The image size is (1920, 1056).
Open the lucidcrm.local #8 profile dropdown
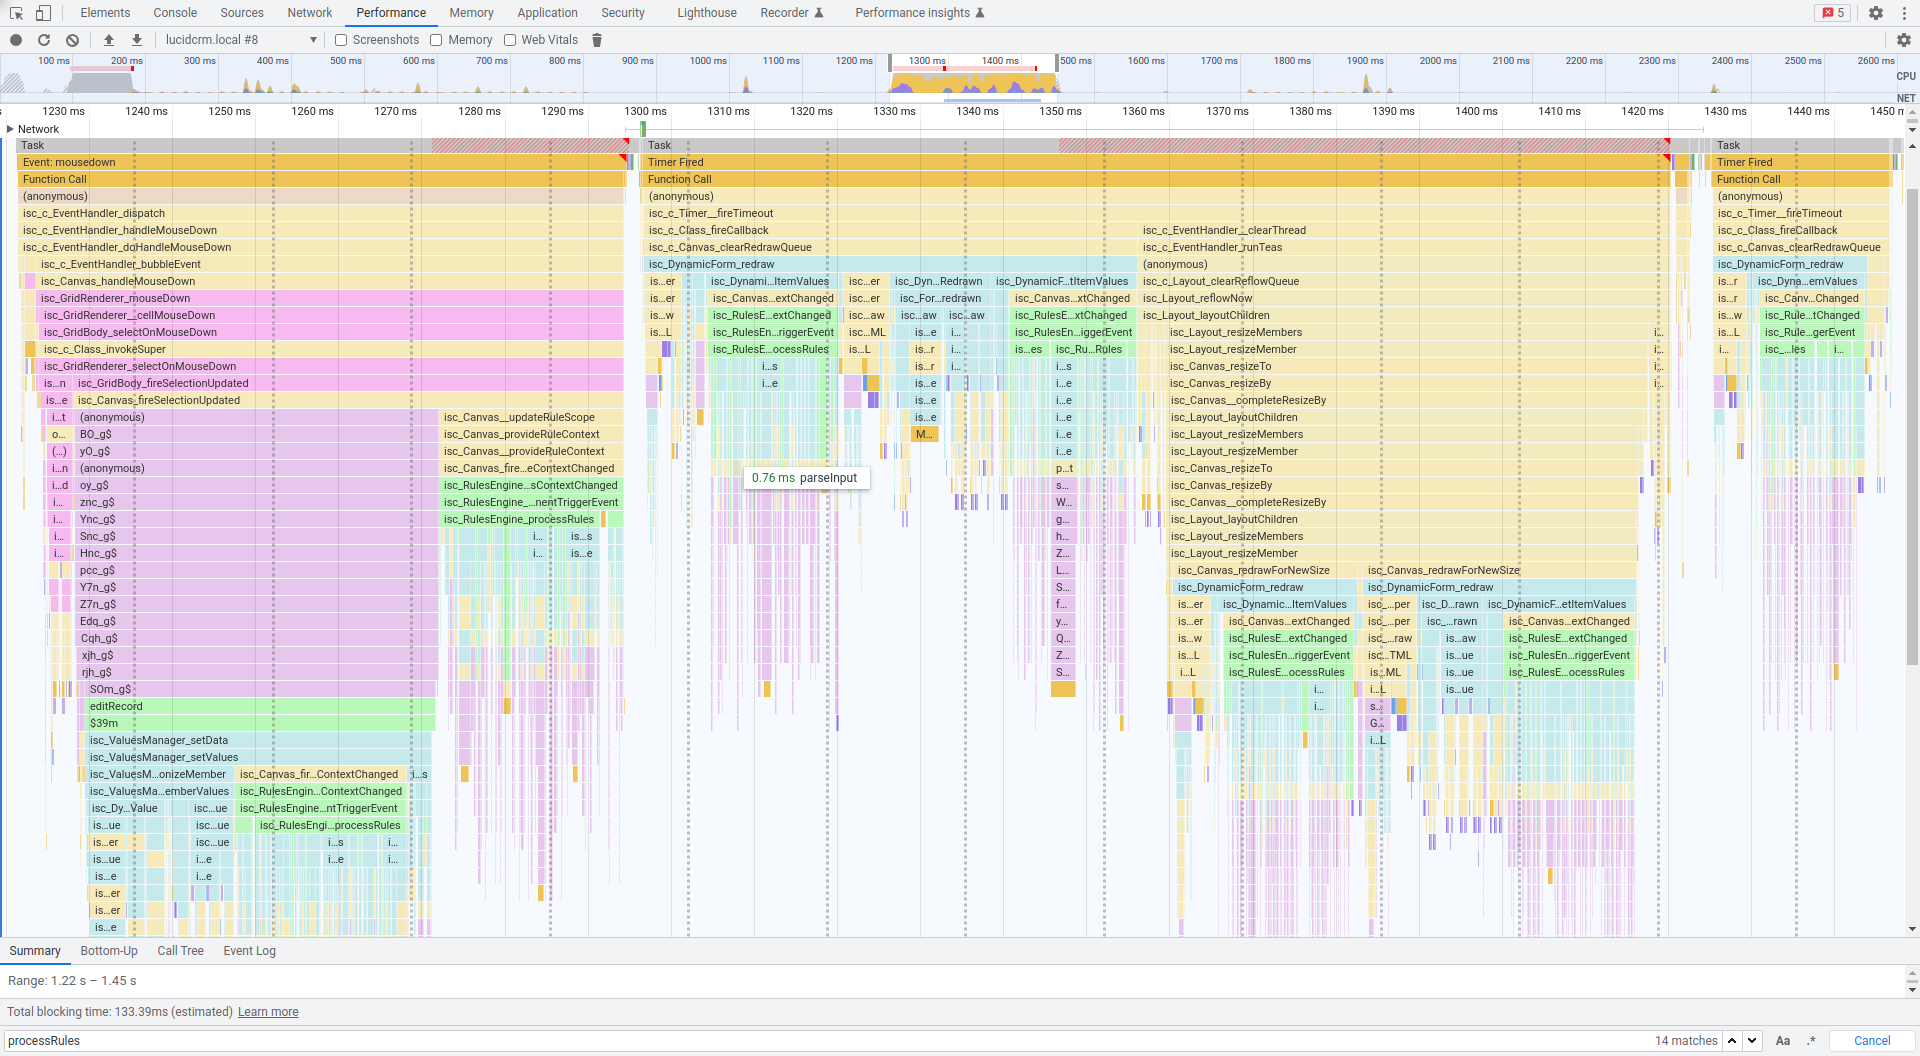240,40
